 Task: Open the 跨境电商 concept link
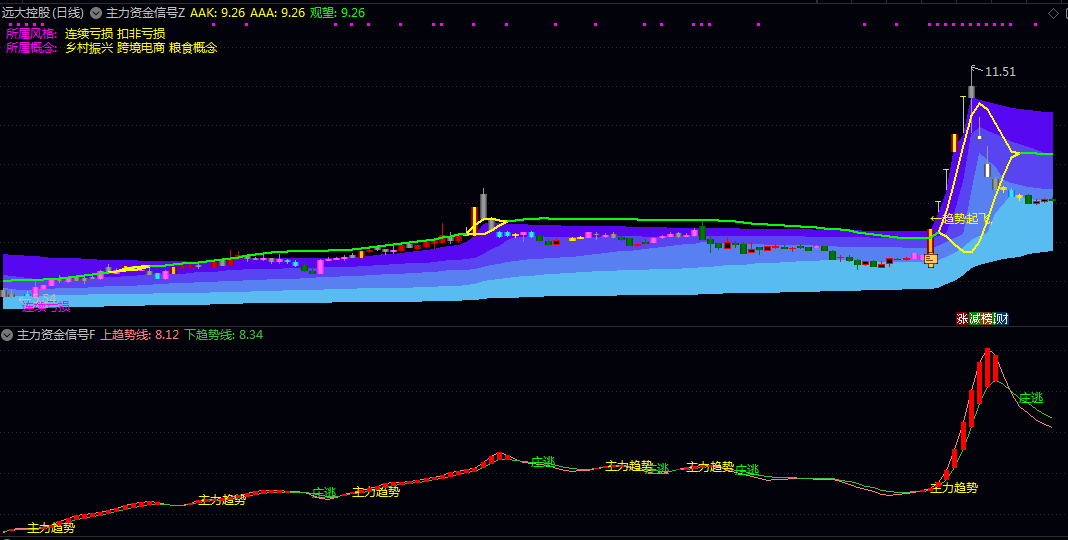pyautogui.click(x=141, y=47)
